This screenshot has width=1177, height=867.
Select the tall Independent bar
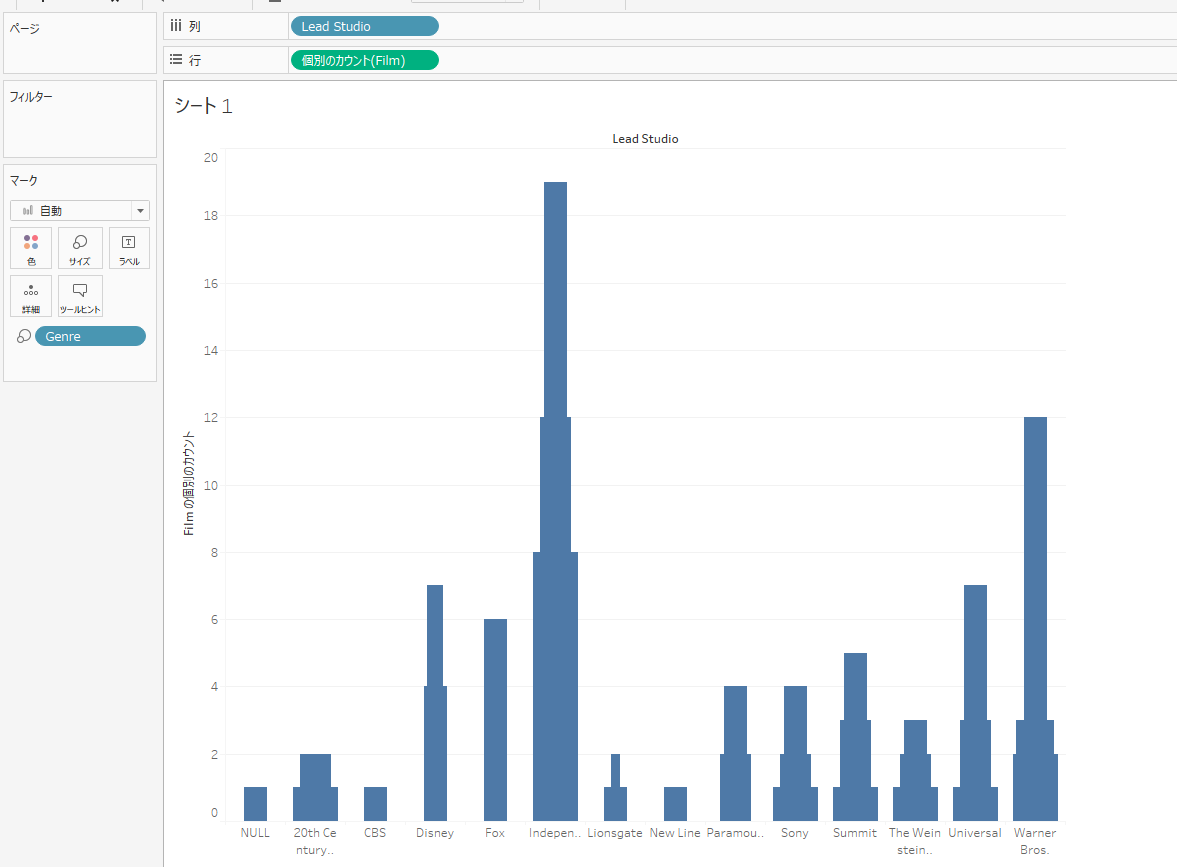(555, 501)
